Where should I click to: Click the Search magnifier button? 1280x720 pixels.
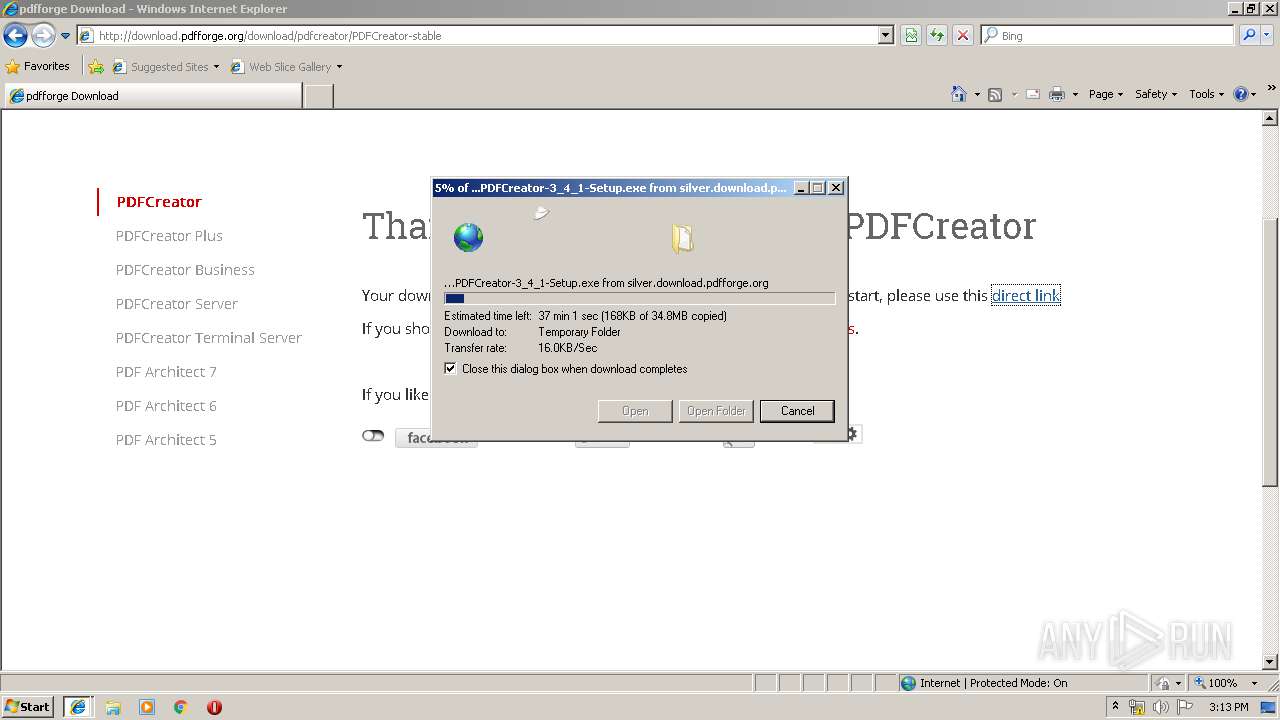pos(1249,36)
